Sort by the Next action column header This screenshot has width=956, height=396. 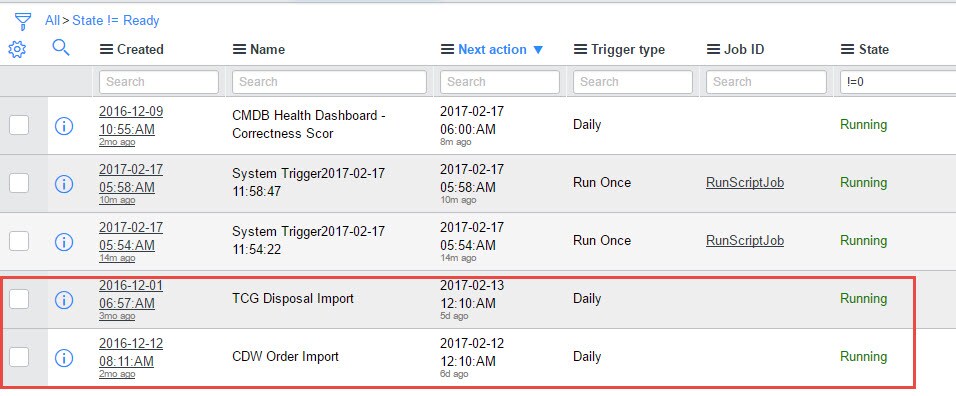492,49
